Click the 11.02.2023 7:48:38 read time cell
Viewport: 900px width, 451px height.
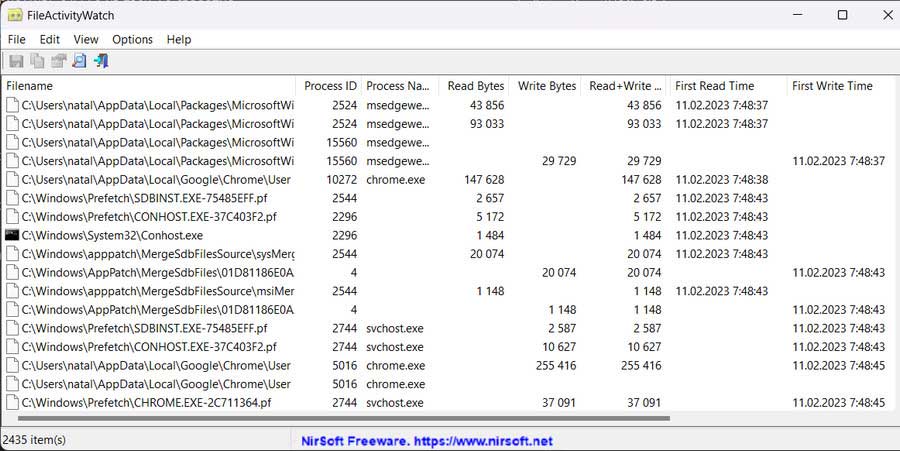pos(721,180)
